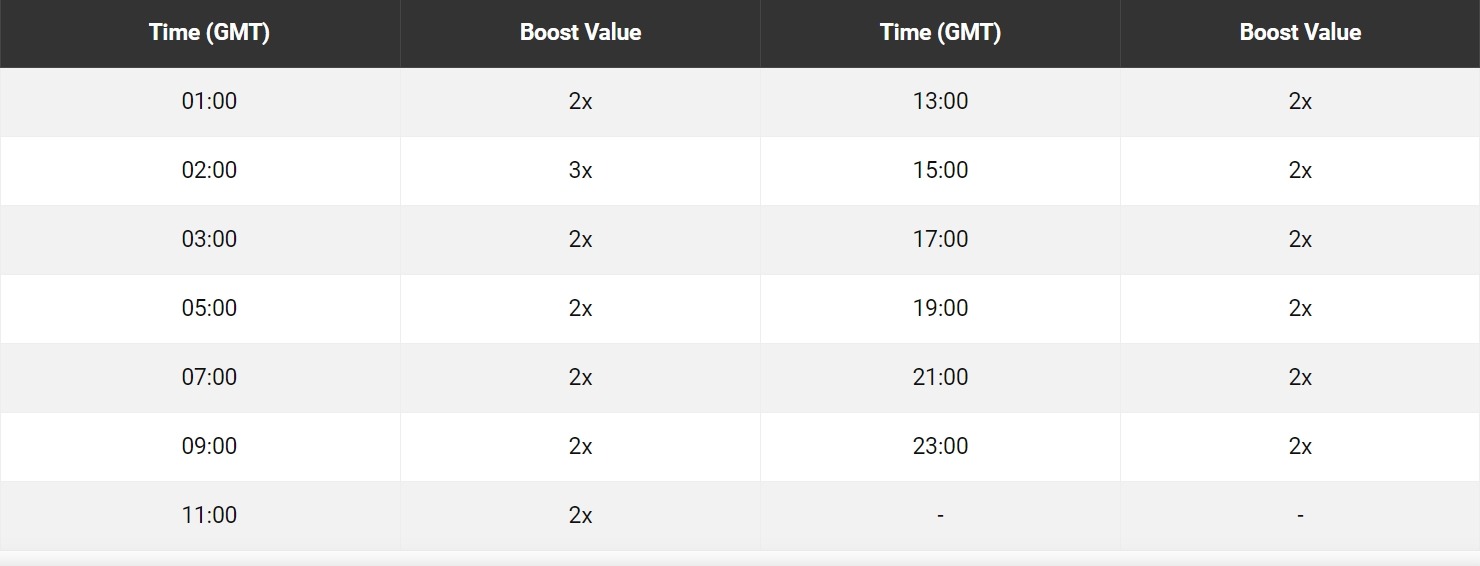Select the 02:00 time cell

click(209, 170)
